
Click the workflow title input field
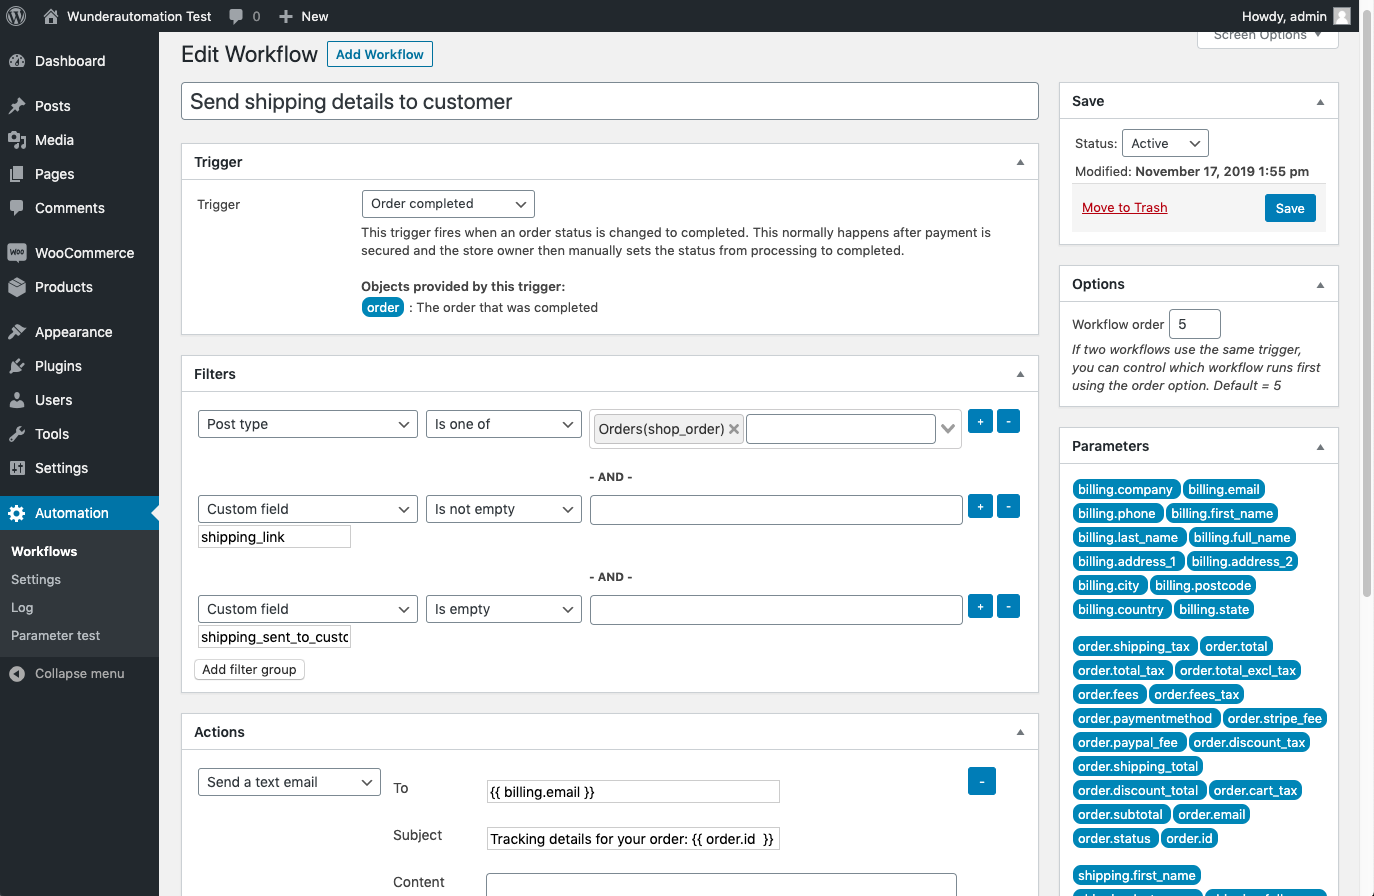pyautogui.click(x=609, y=102)
